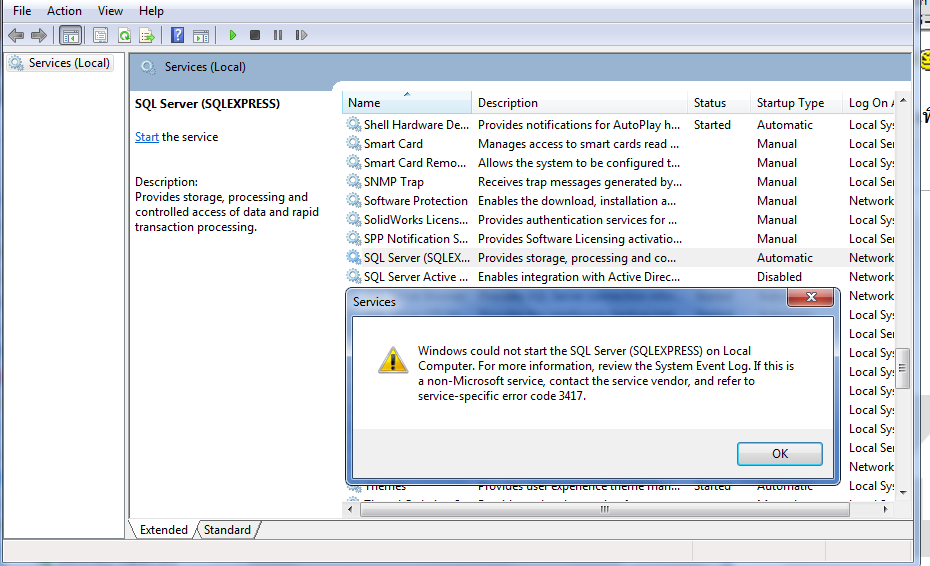Viewport: 930px width, 566px height.
Task: Select Services (Local) in console tree
Action: [60, 63]
